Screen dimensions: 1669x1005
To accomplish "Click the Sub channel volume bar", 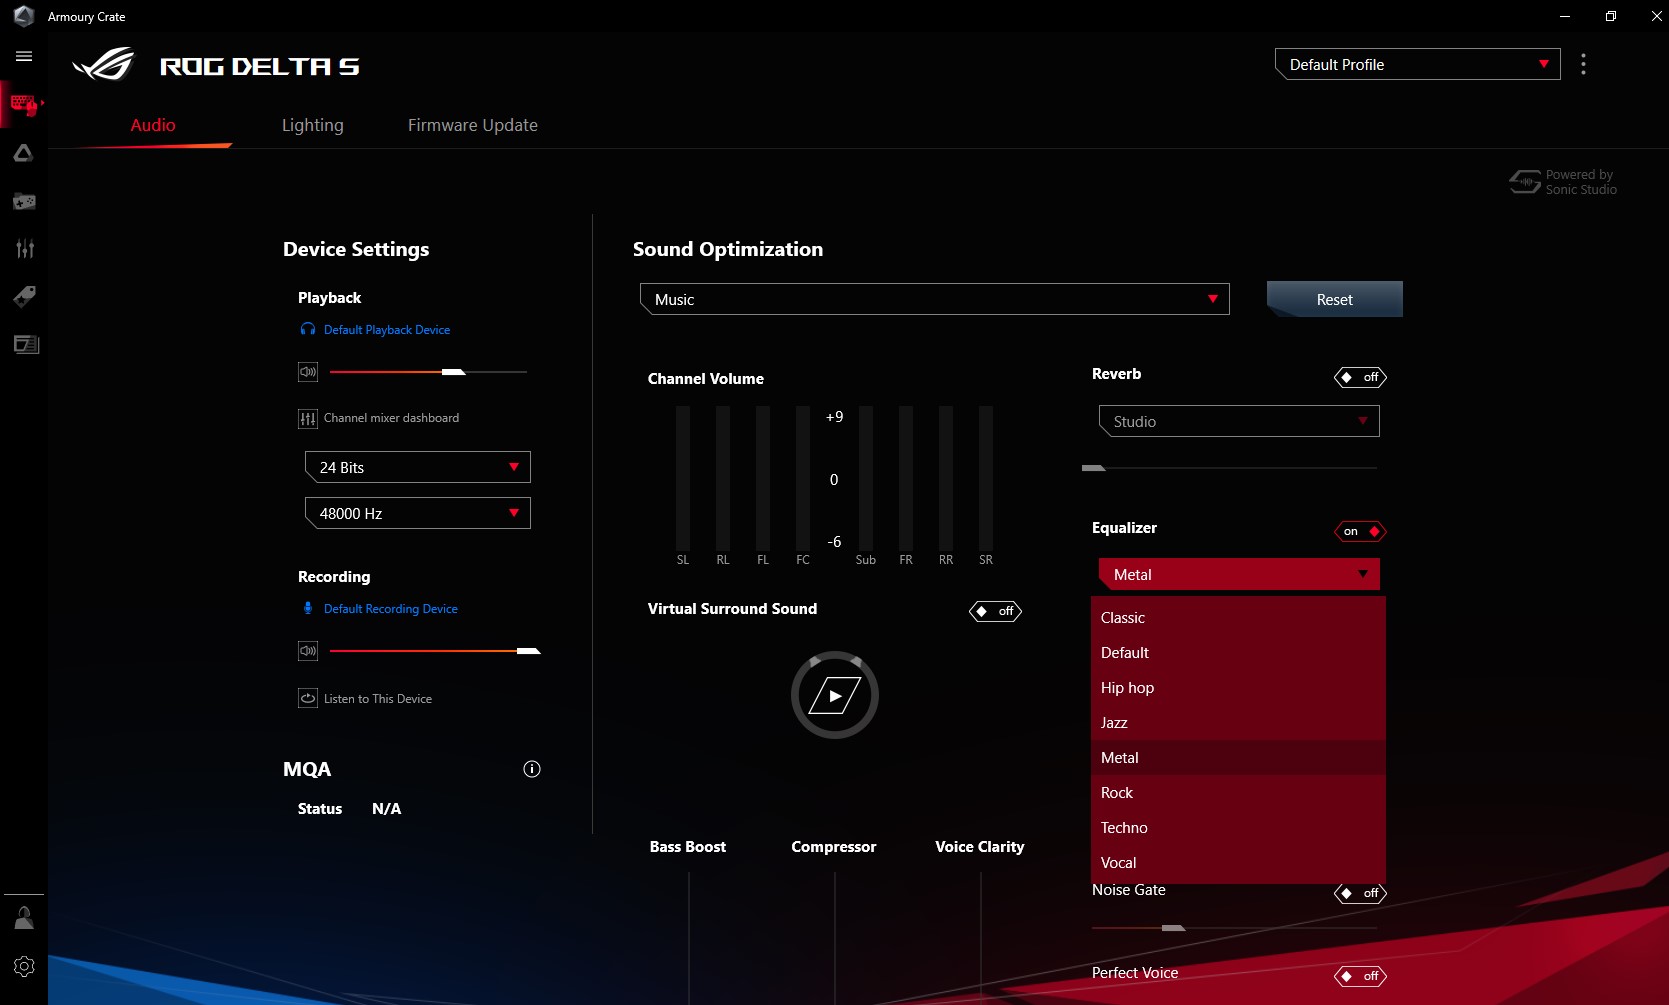I will (x=866, y=478).
